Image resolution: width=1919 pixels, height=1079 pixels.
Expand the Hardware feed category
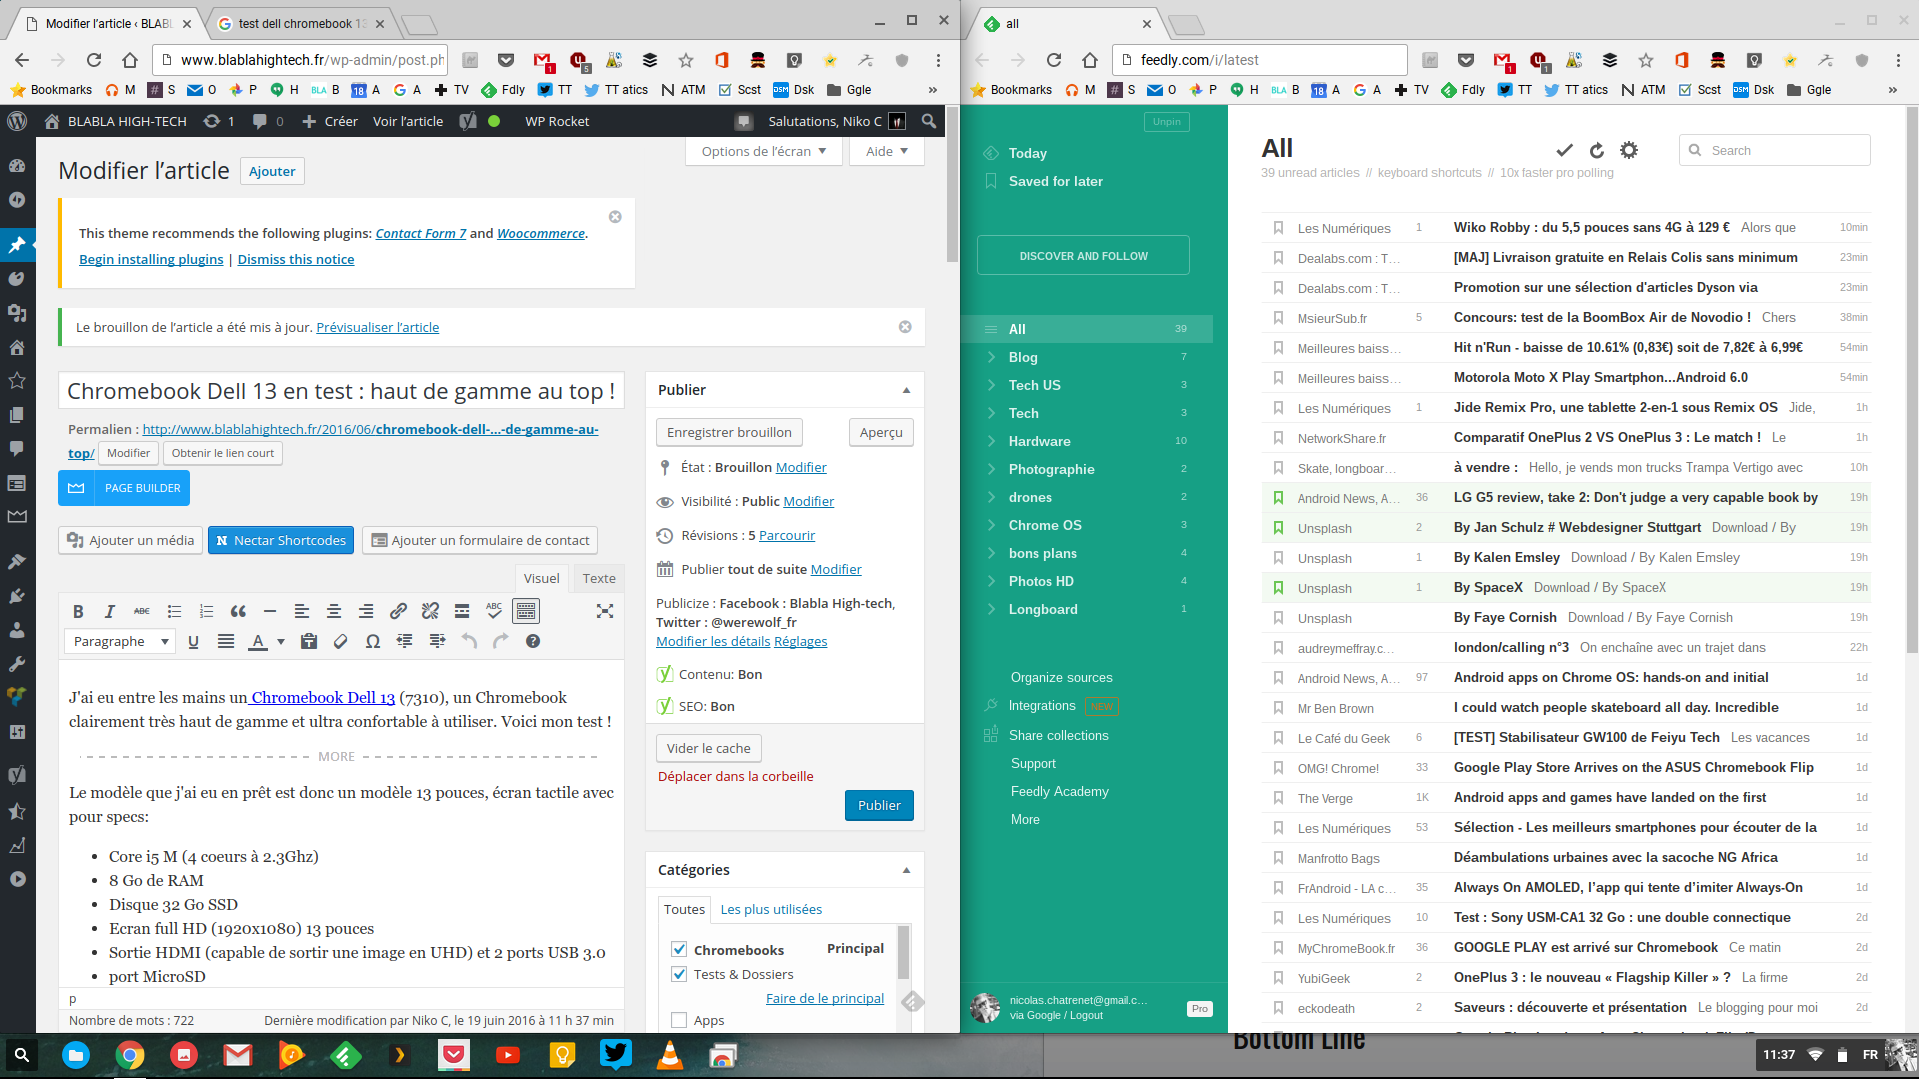click(x=991, y=441)
